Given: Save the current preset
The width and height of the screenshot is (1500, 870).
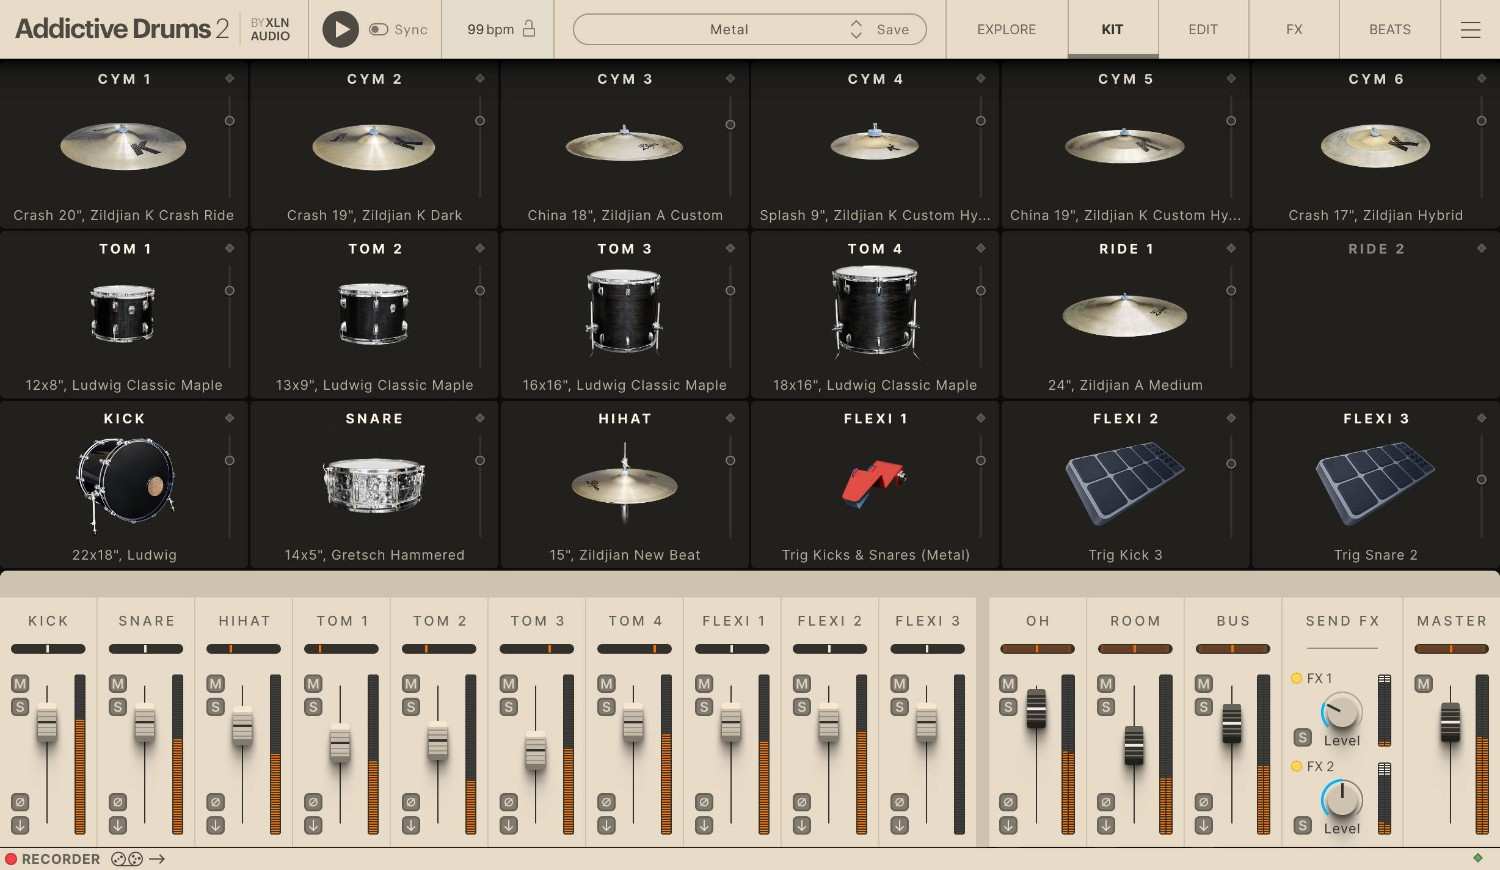Looking at the screenshot, I should pos(893,29).
